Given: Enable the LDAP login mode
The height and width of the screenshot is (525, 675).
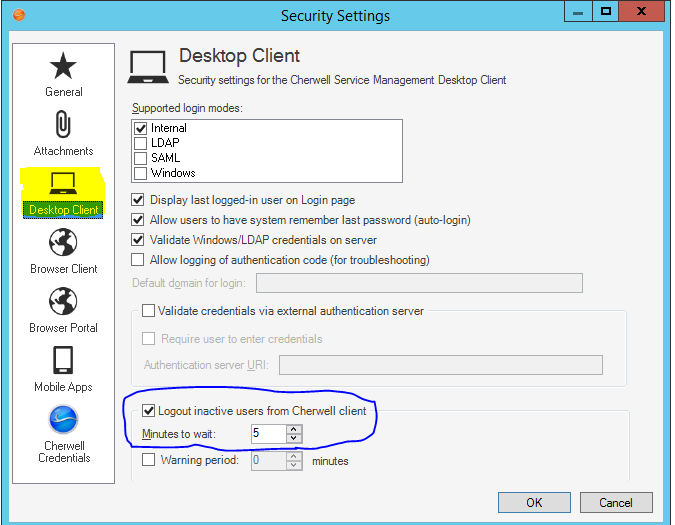Looking at the screenshot, I should coord(141,143).
